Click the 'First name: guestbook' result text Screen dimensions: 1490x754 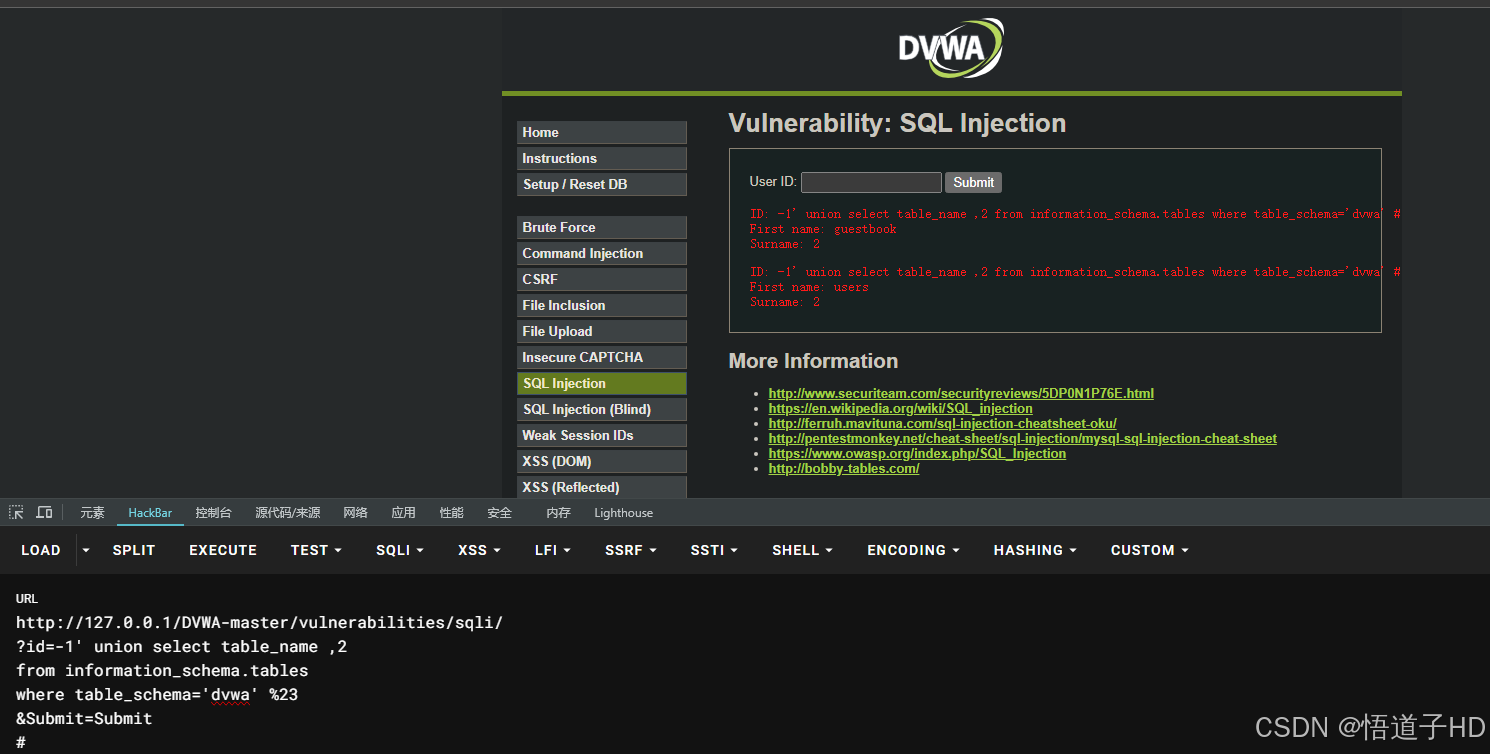[x=823, y=229]
